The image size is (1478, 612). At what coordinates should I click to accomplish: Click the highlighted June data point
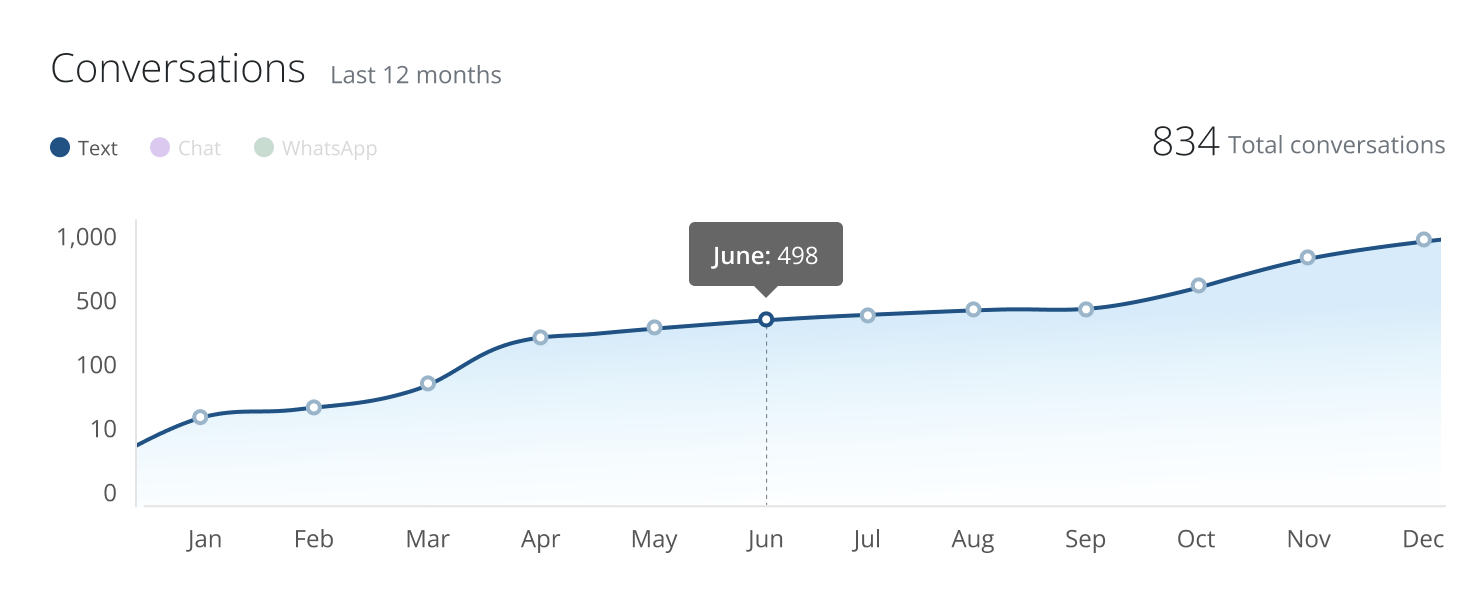766,319
